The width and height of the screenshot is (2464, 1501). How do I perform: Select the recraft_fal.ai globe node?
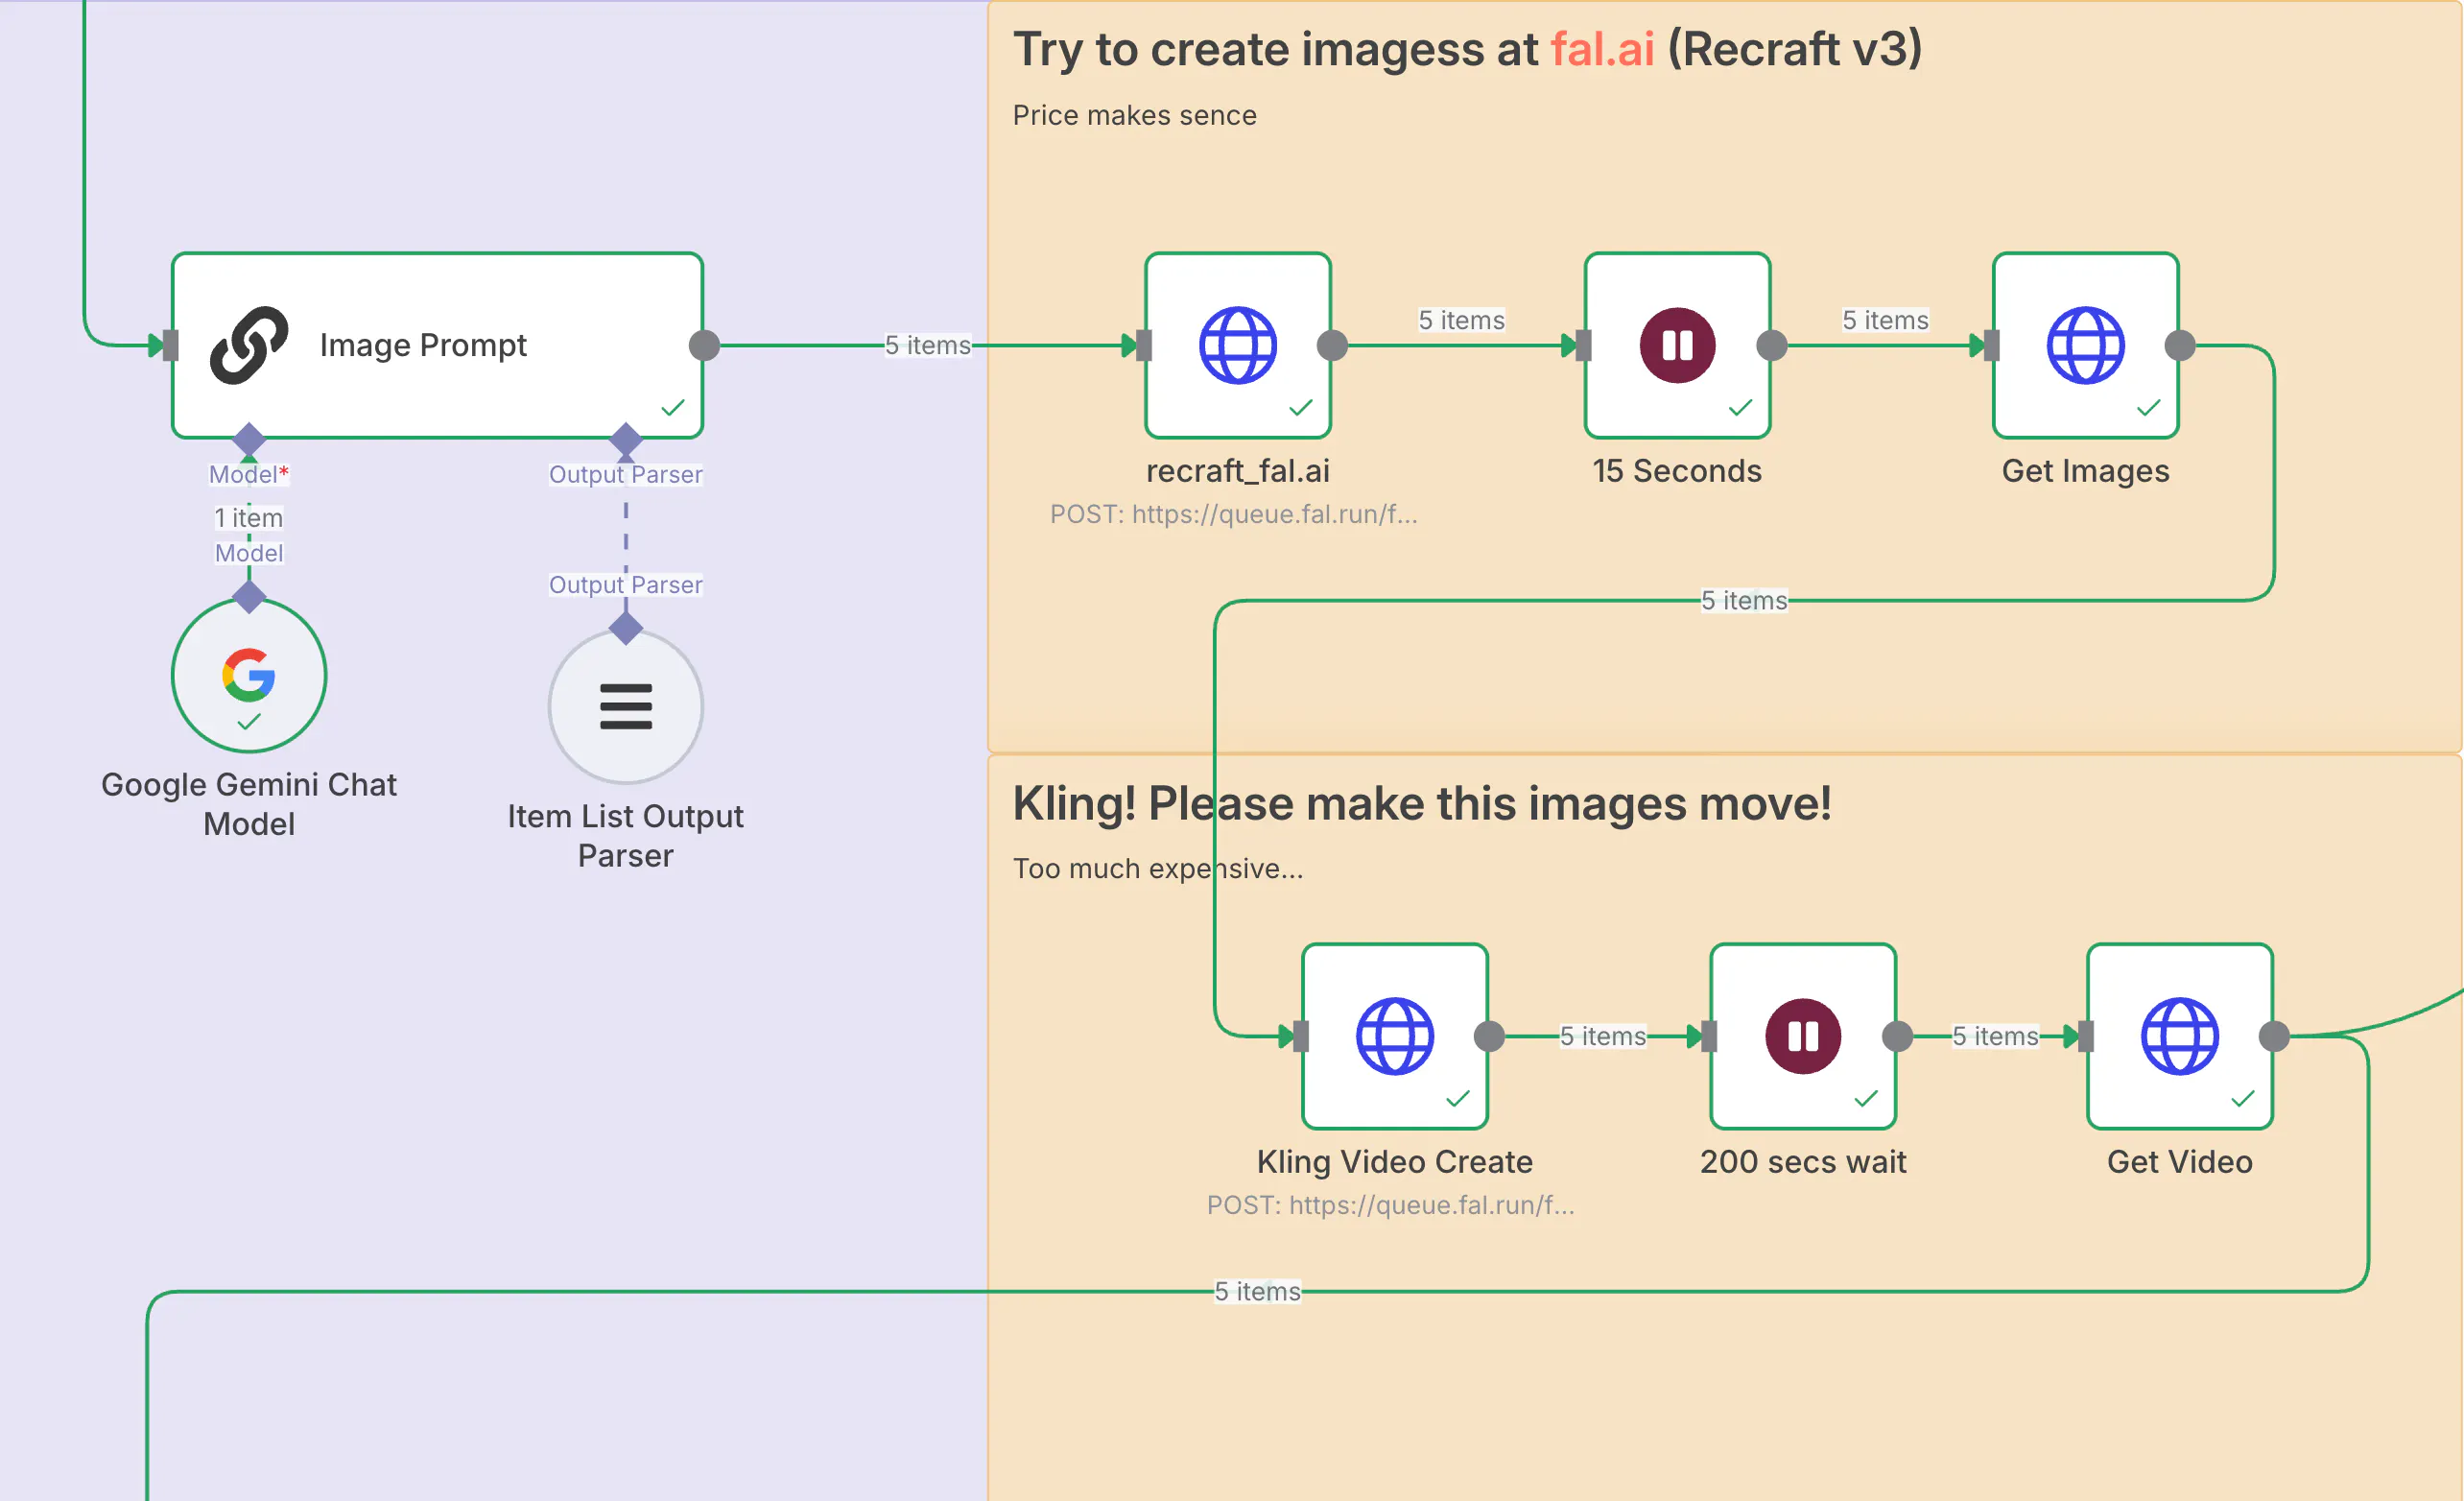pos(1237,345)
